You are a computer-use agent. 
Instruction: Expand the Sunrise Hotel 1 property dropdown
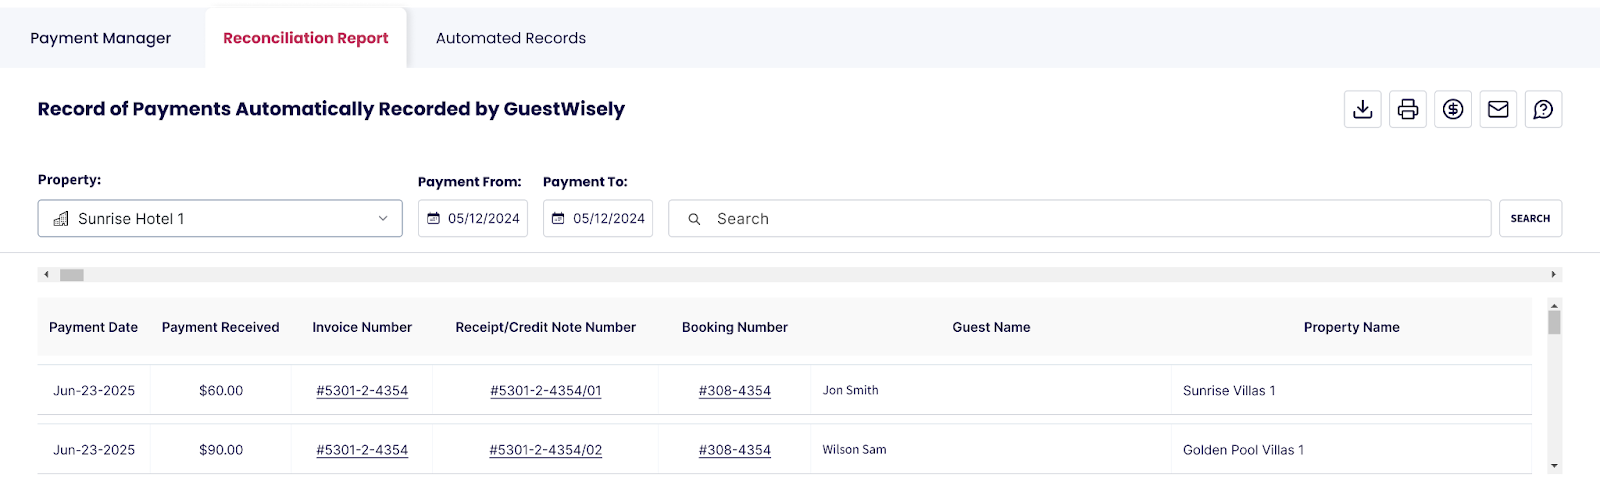(382, 219)
